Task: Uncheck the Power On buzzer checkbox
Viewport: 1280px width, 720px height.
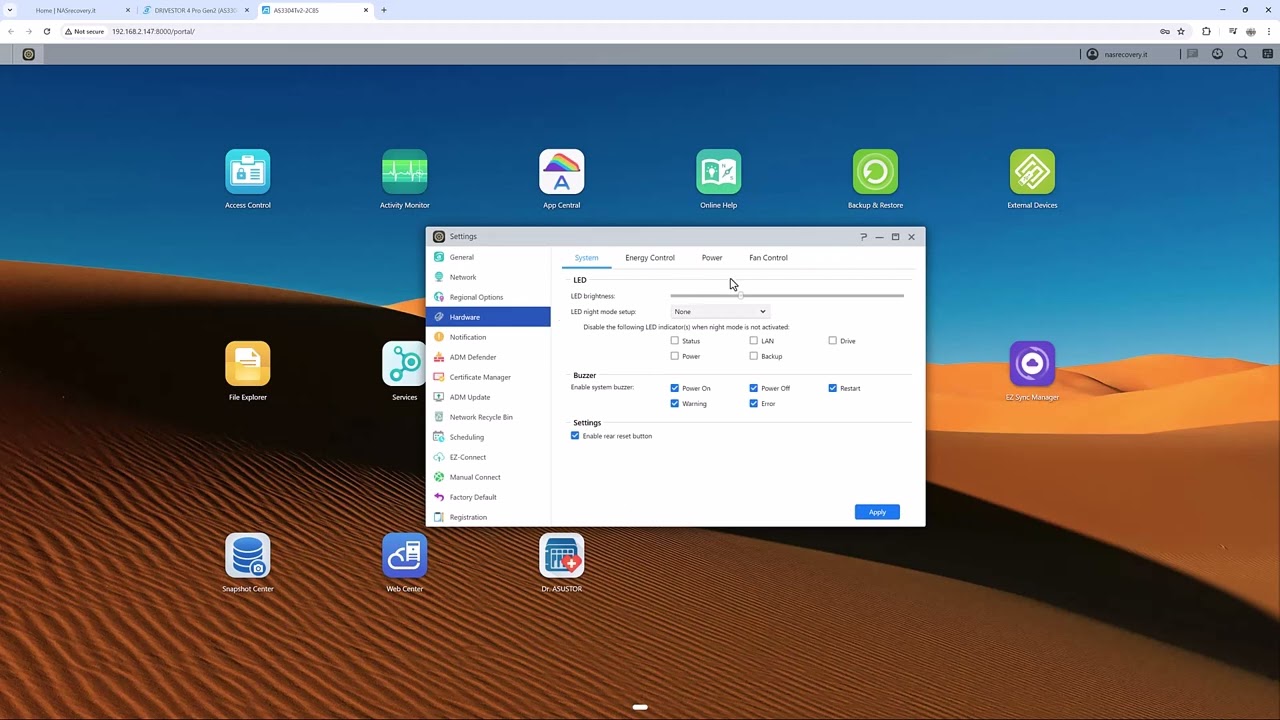Action: click(x=674, y=388)
